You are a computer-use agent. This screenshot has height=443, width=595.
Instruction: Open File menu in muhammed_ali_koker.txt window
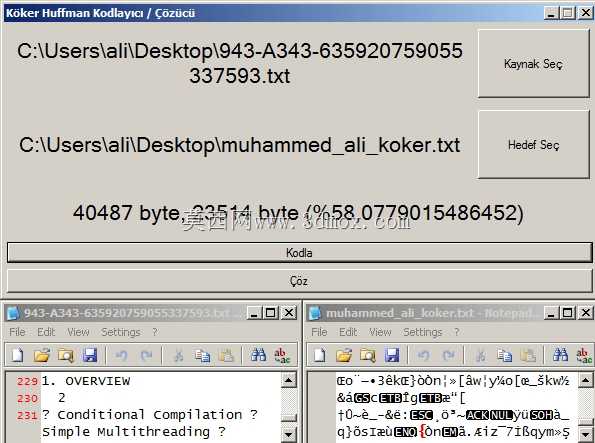tap(319, 332)
